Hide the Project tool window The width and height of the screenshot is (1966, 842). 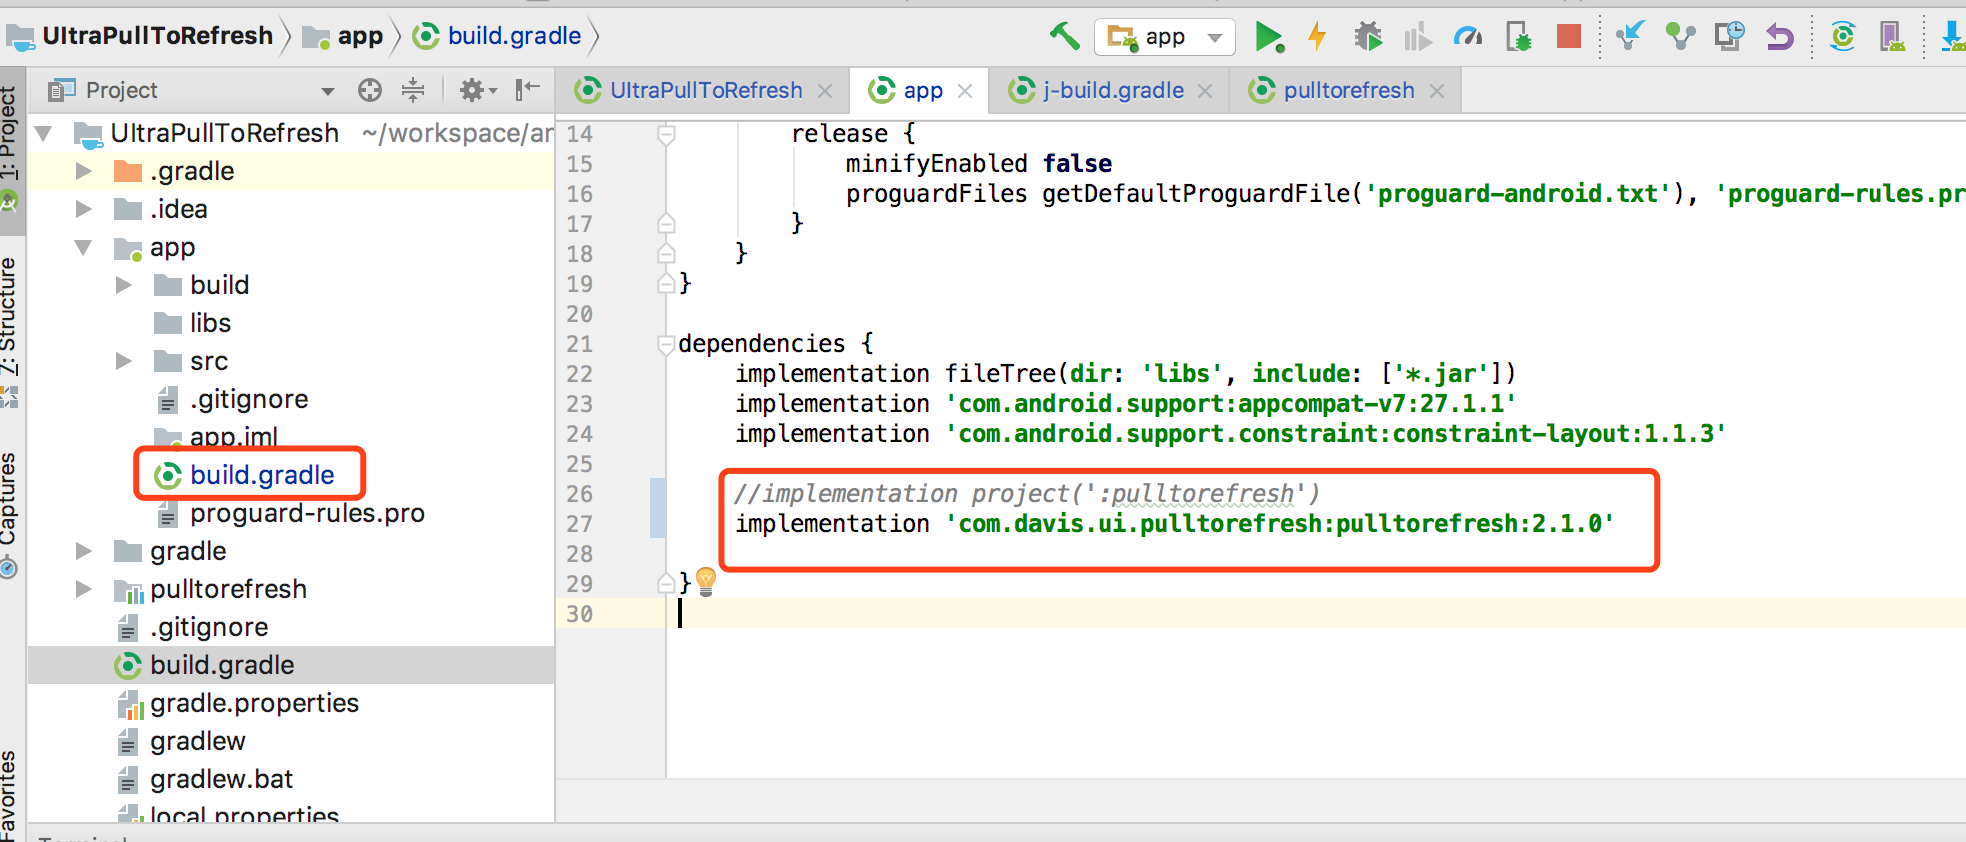pyautogui.click(x=527, y=90)
